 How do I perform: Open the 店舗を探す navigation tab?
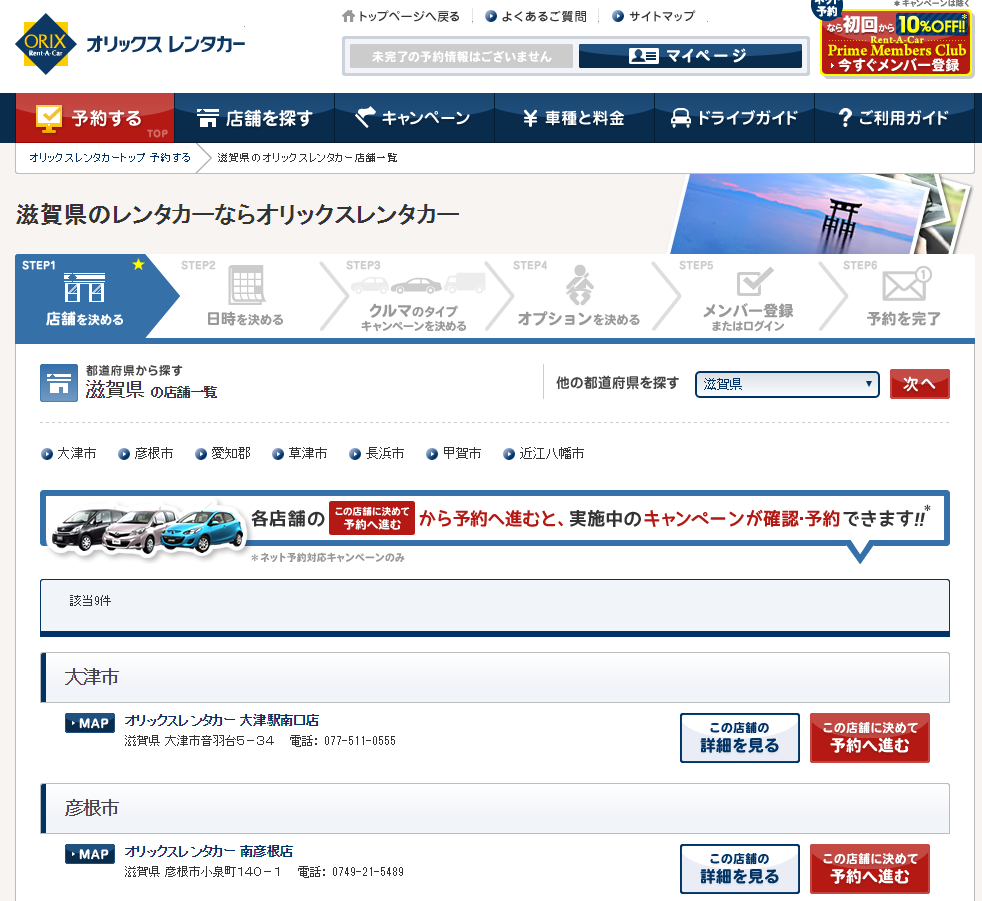(255, 118)
